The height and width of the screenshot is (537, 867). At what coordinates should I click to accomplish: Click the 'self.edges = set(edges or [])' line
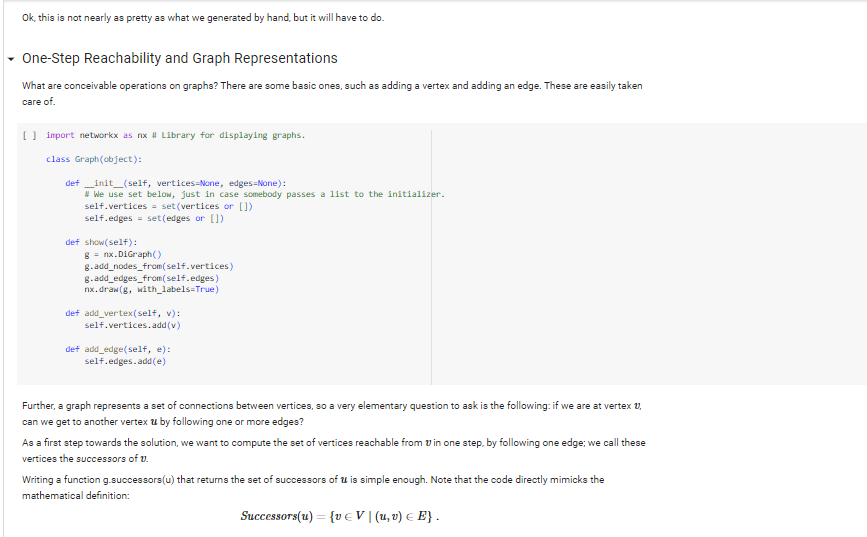(x=154, y=218)
